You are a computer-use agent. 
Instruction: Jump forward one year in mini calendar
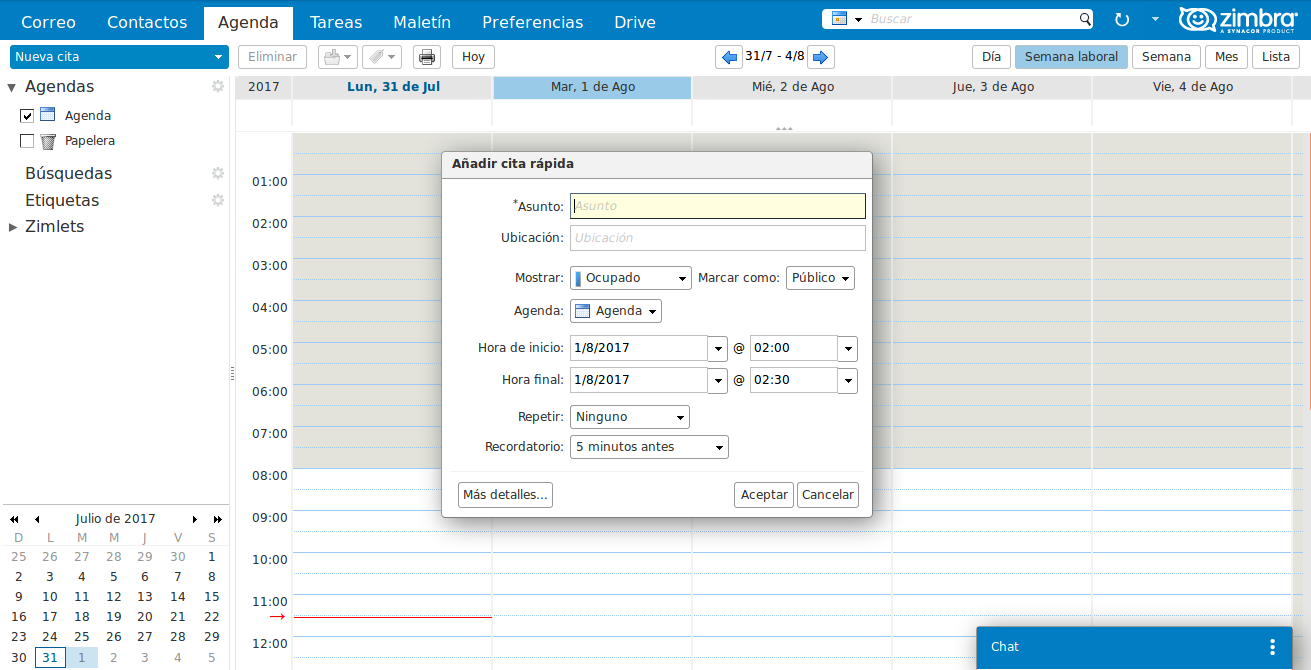(217, 519)
